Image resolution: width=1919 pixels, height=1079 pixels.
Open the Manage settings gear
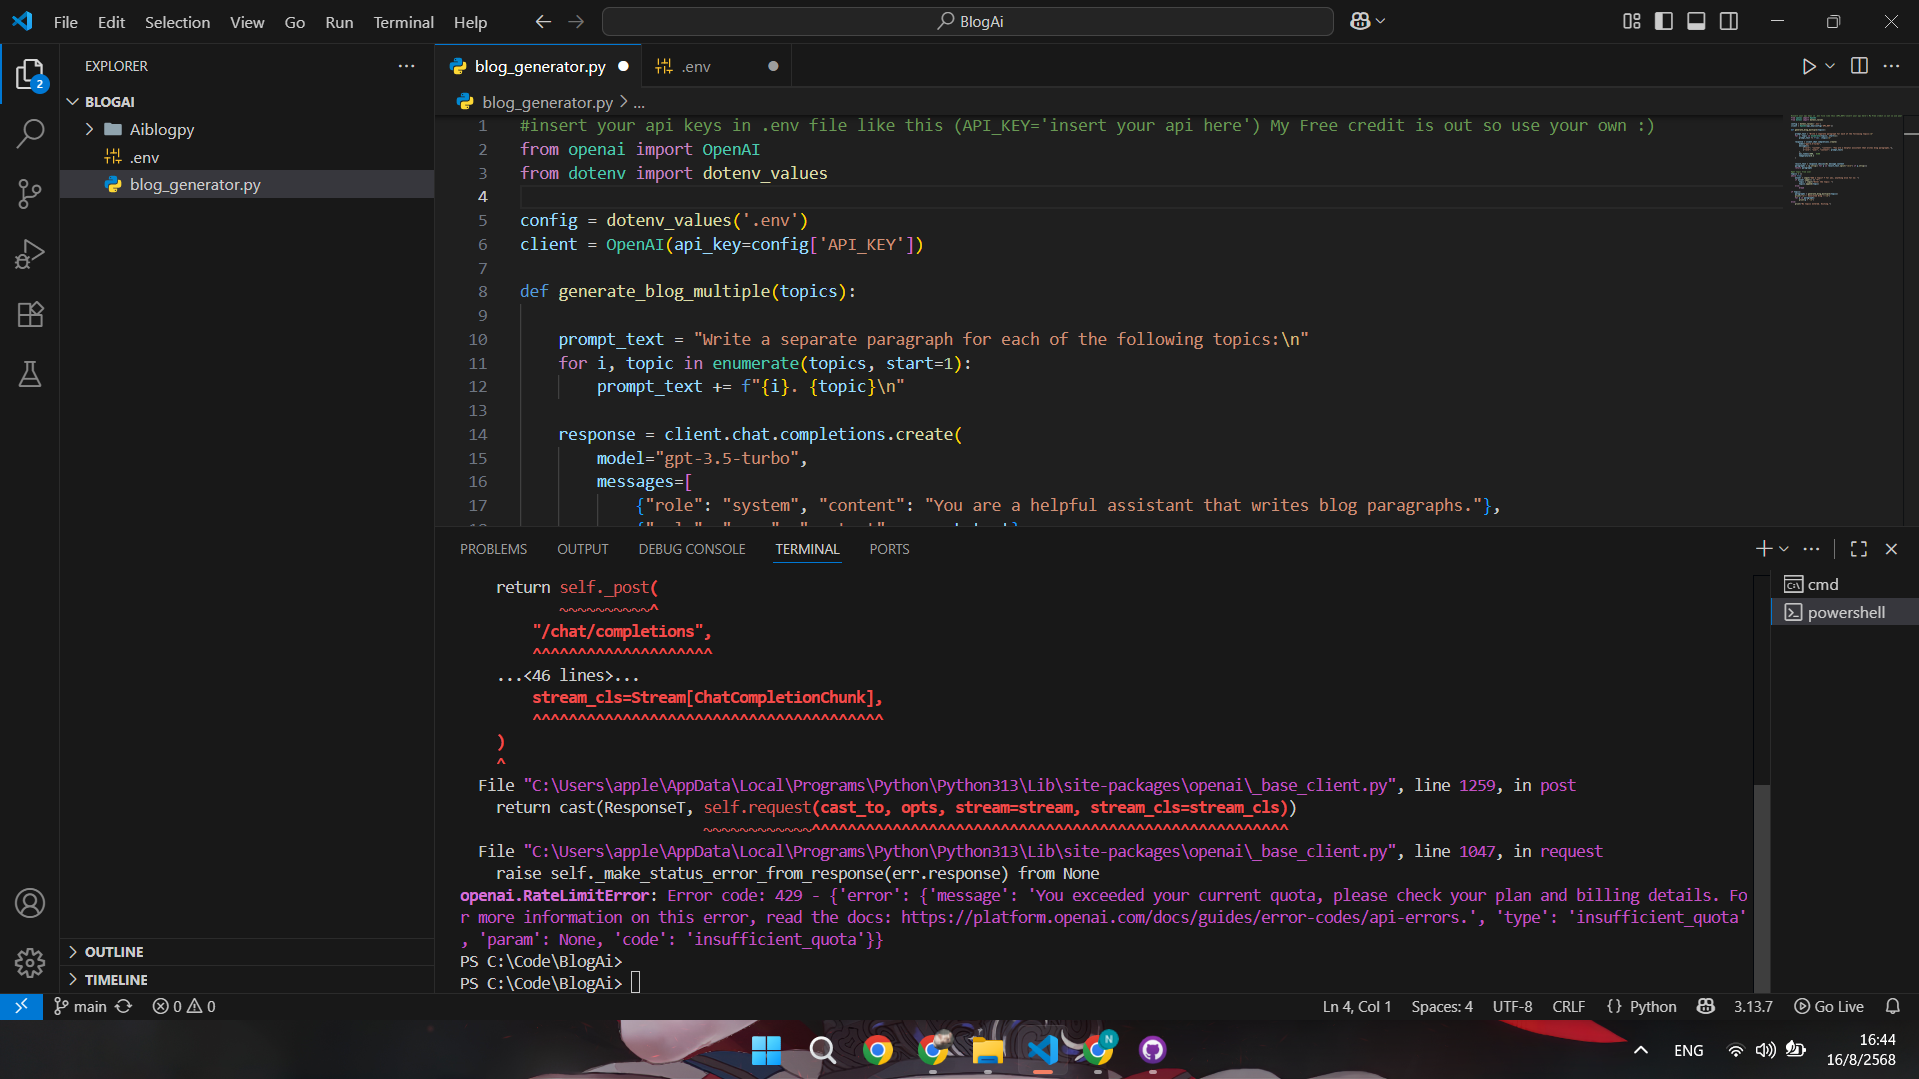pos(30,963)
